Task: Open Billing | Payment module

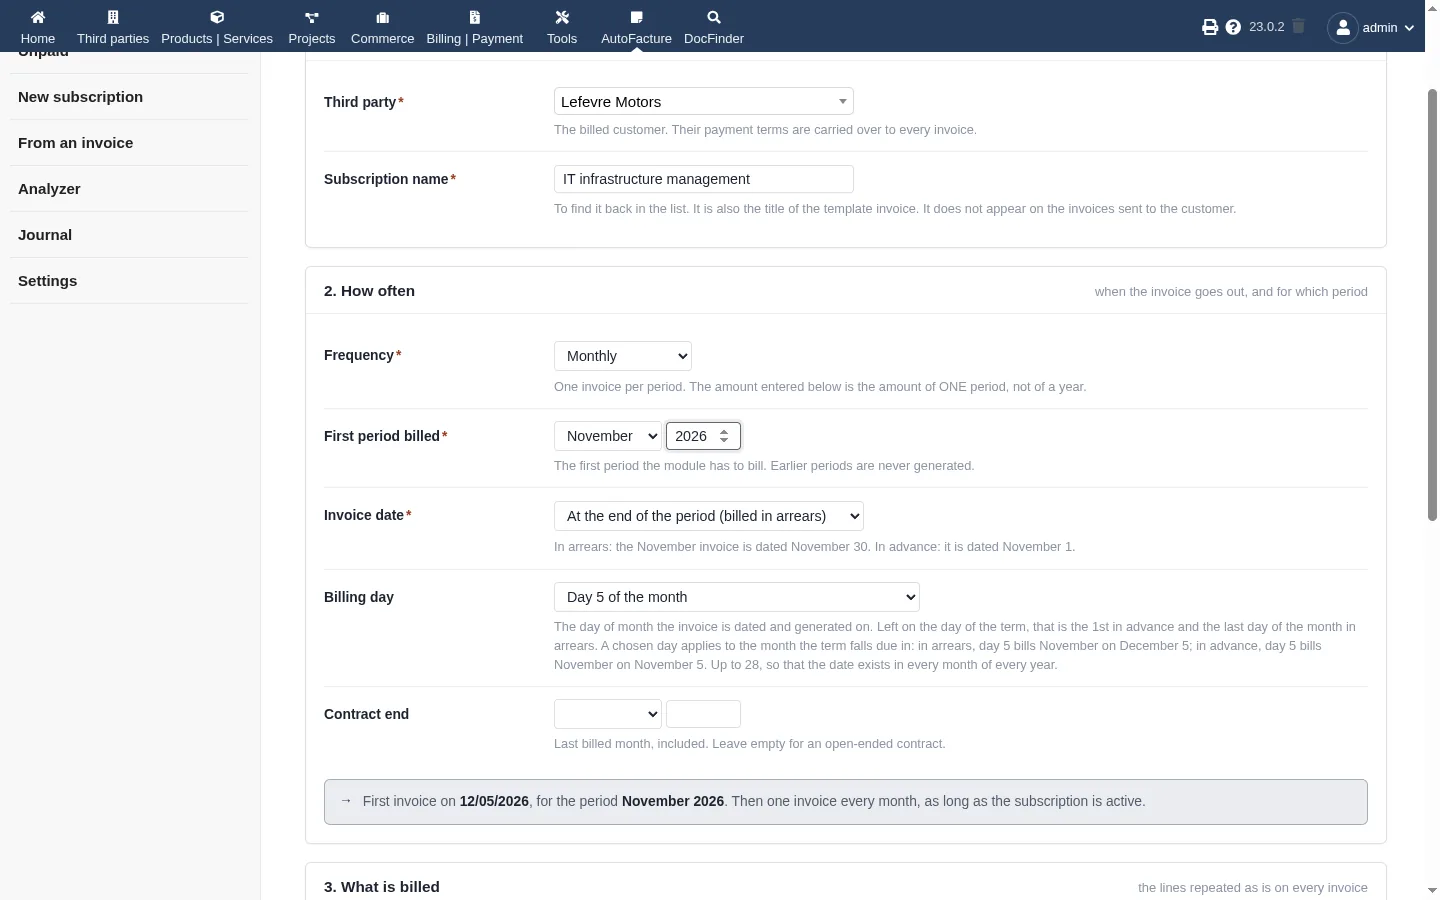Action: click(475, 27)
